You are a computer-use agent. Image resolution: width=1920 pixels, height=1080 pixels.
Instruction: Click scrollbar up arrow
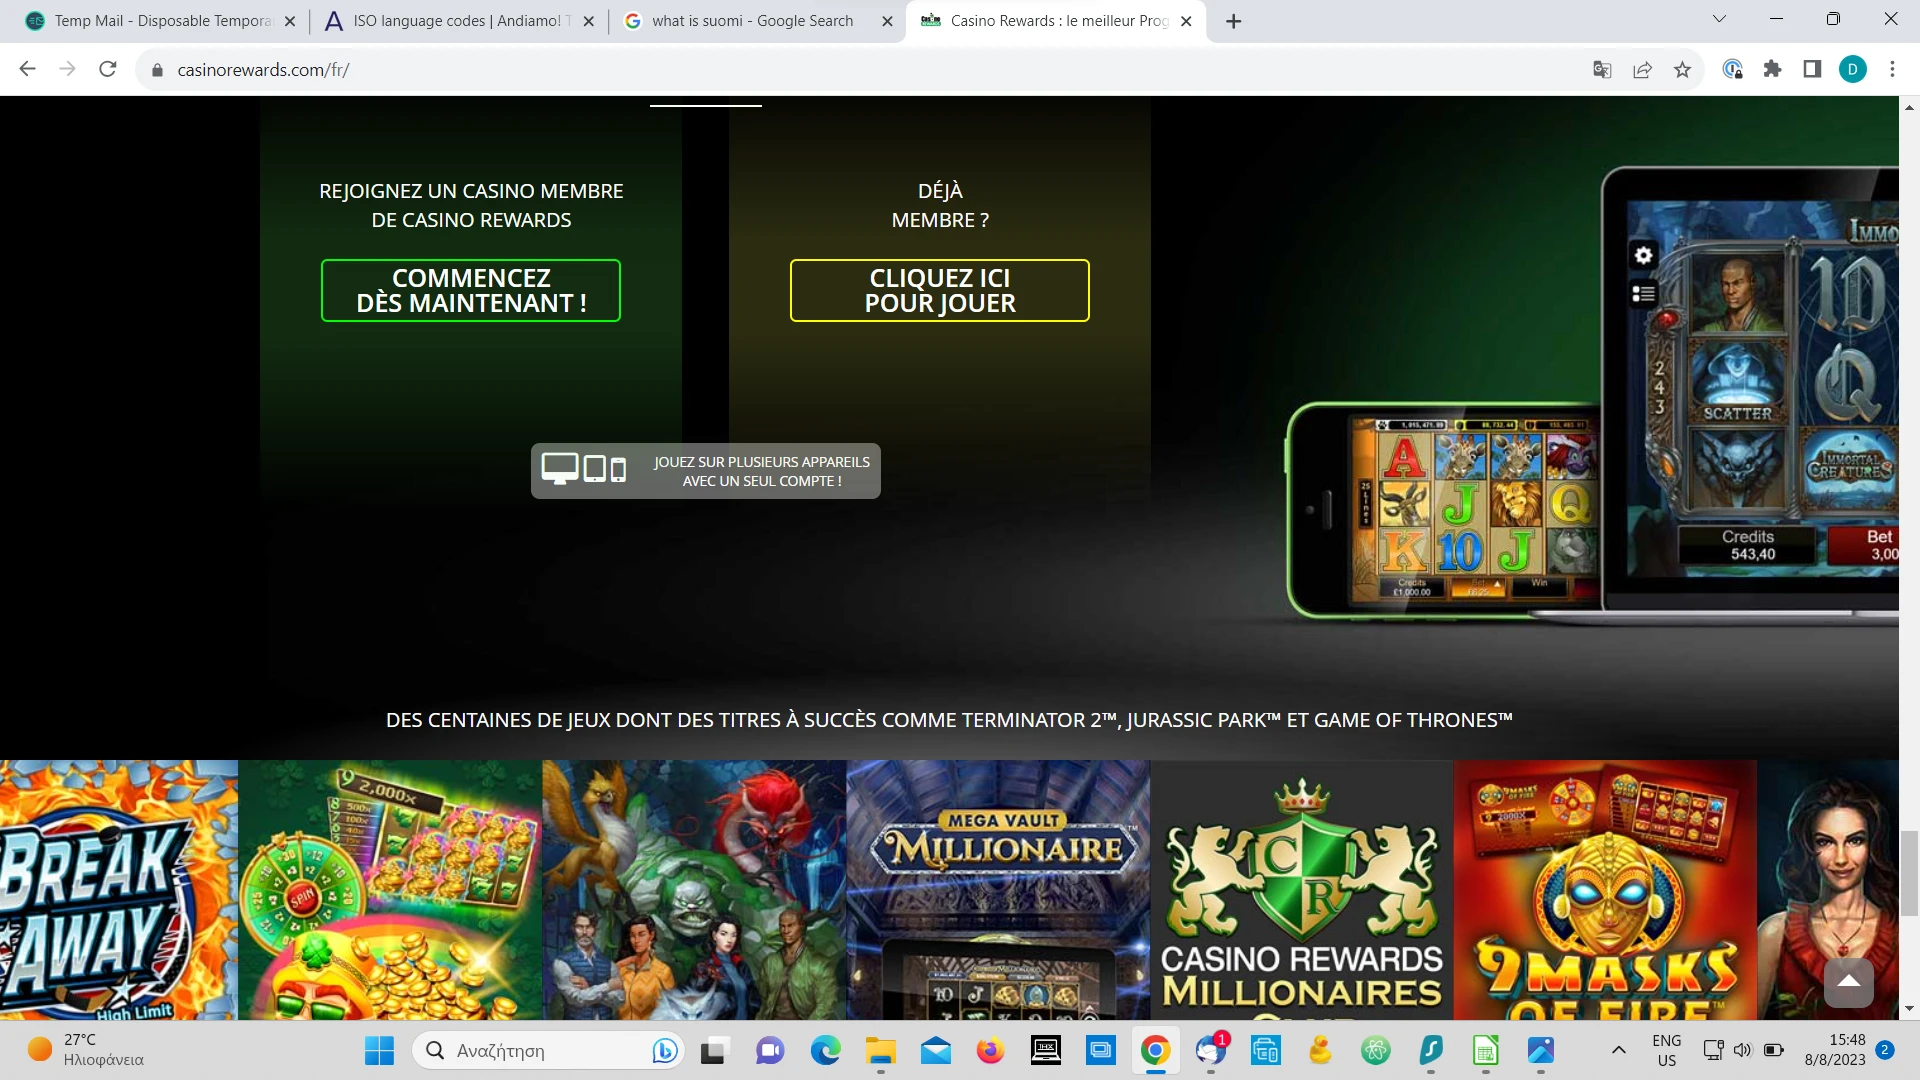1909,106
